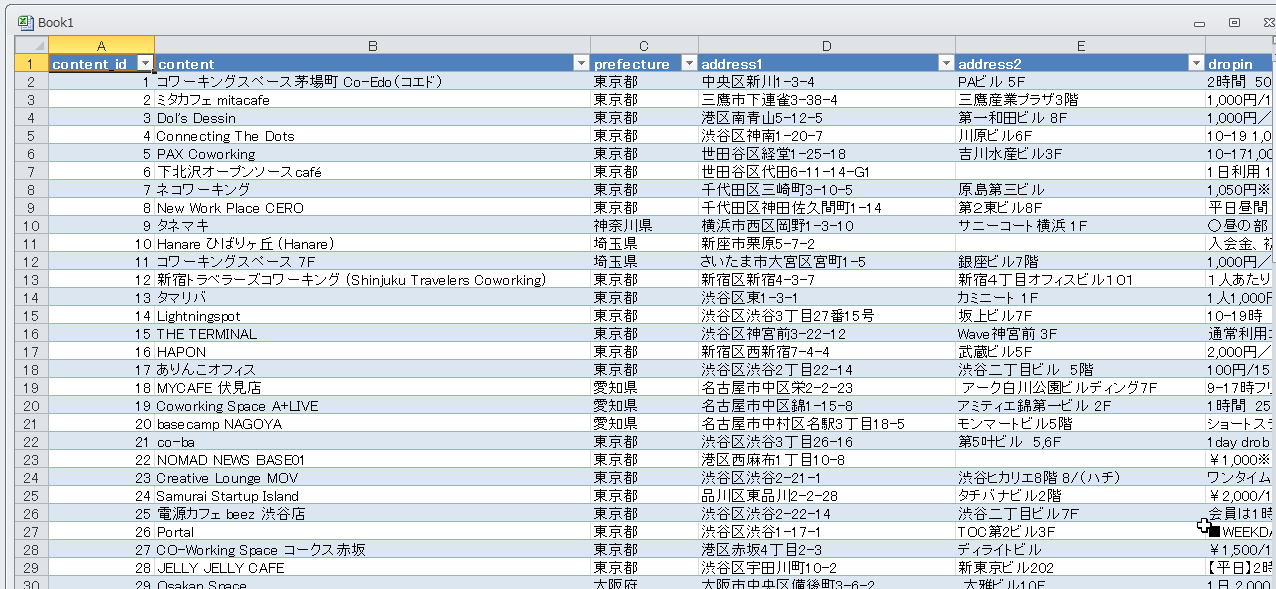This screenshot has width=1276, height=589.
Task: Select column D header
Action: [x=827, y=45]
